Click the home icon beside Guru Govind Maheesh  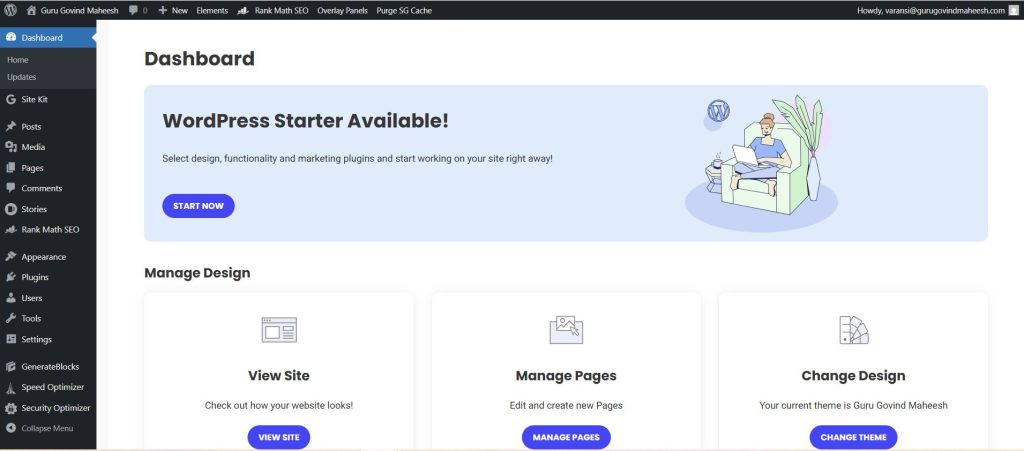click(x=31, y=10)
